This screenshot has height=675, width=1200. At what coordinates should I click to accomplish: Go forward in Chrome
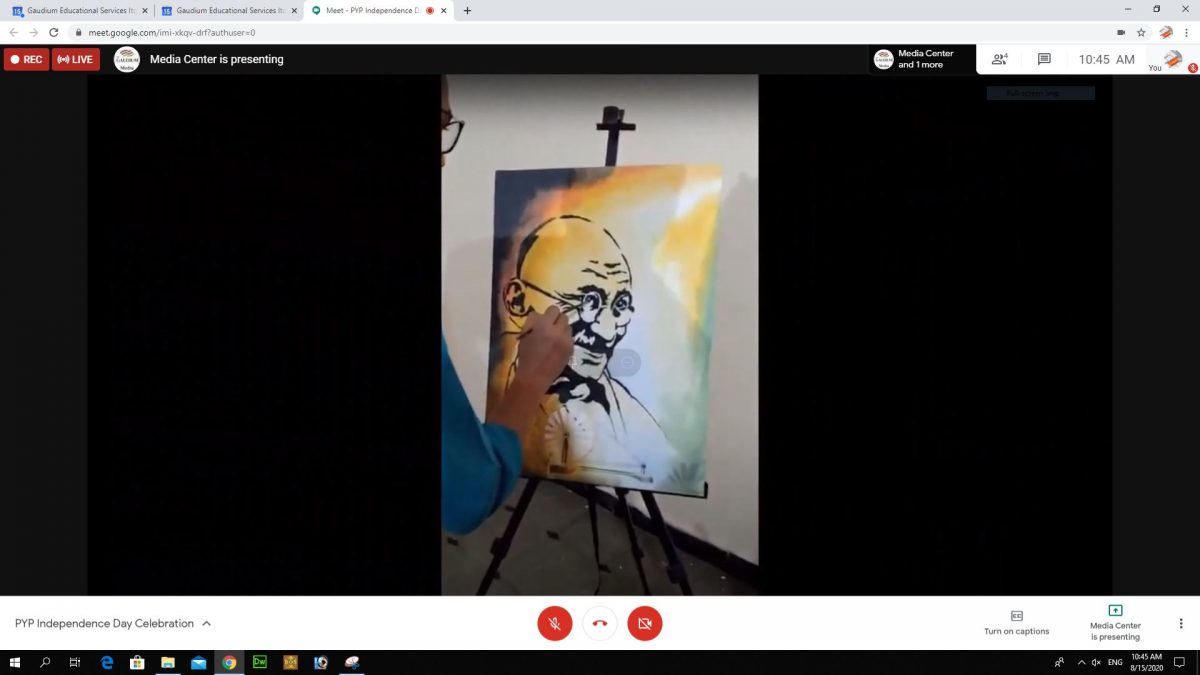tap(33, 32)
